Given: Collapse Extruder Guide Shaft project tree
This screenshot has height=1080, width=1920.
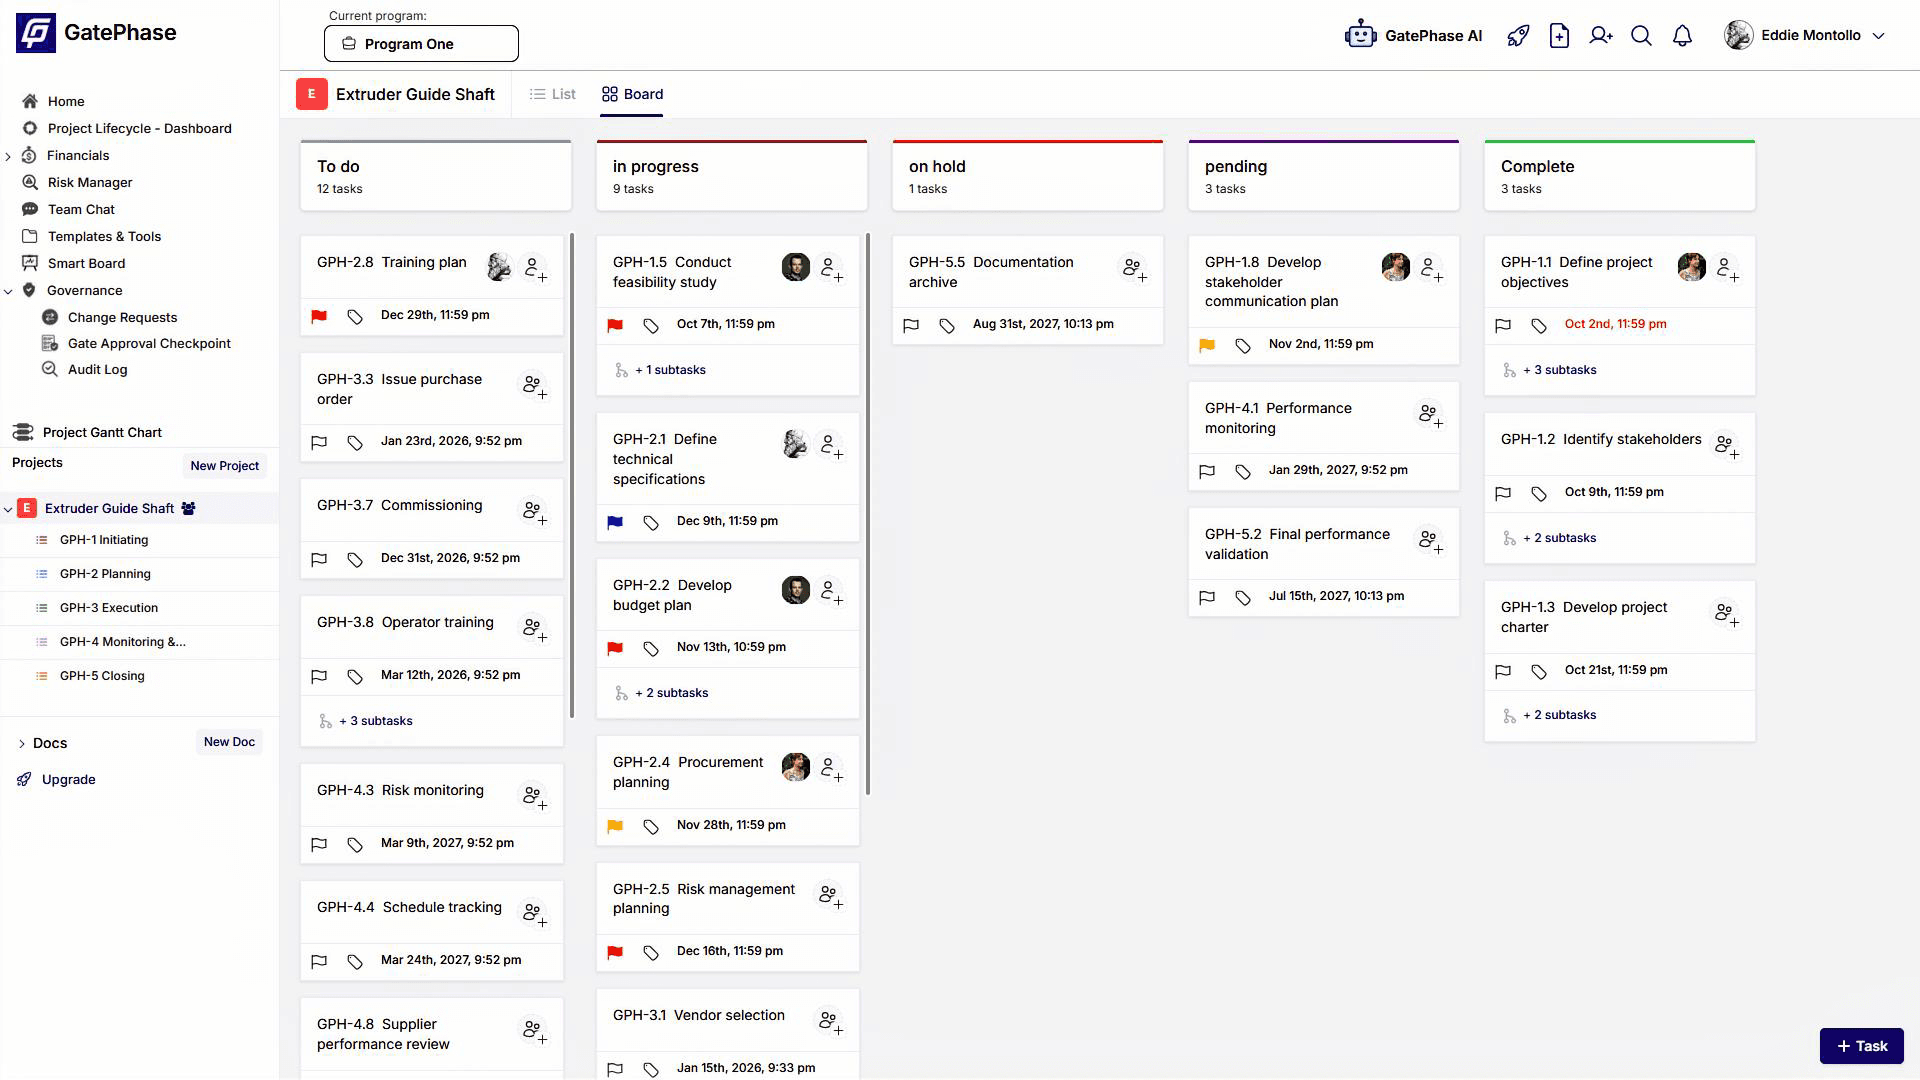Looking at the screenshot, I should click(x=8, y=509).
